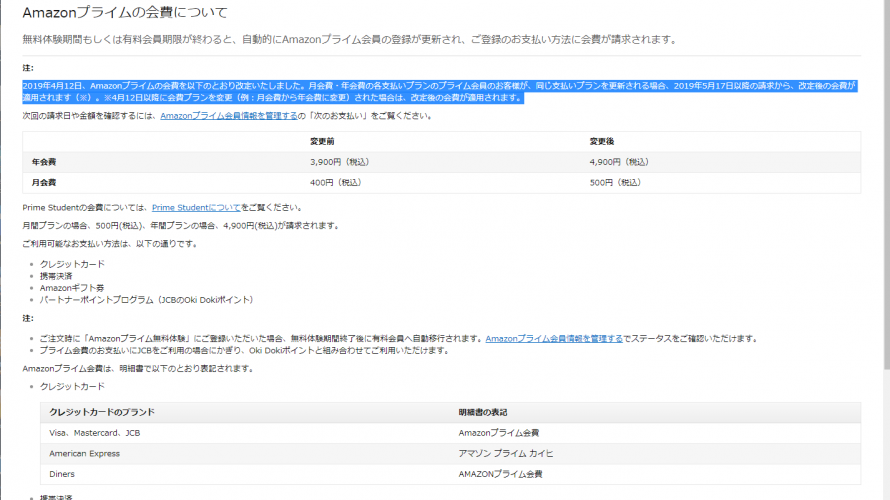The image size is (890, 500).
Task: Click the 'AMAZONプライム会費' cell in Diners row
Action: [x=501, y=474]
